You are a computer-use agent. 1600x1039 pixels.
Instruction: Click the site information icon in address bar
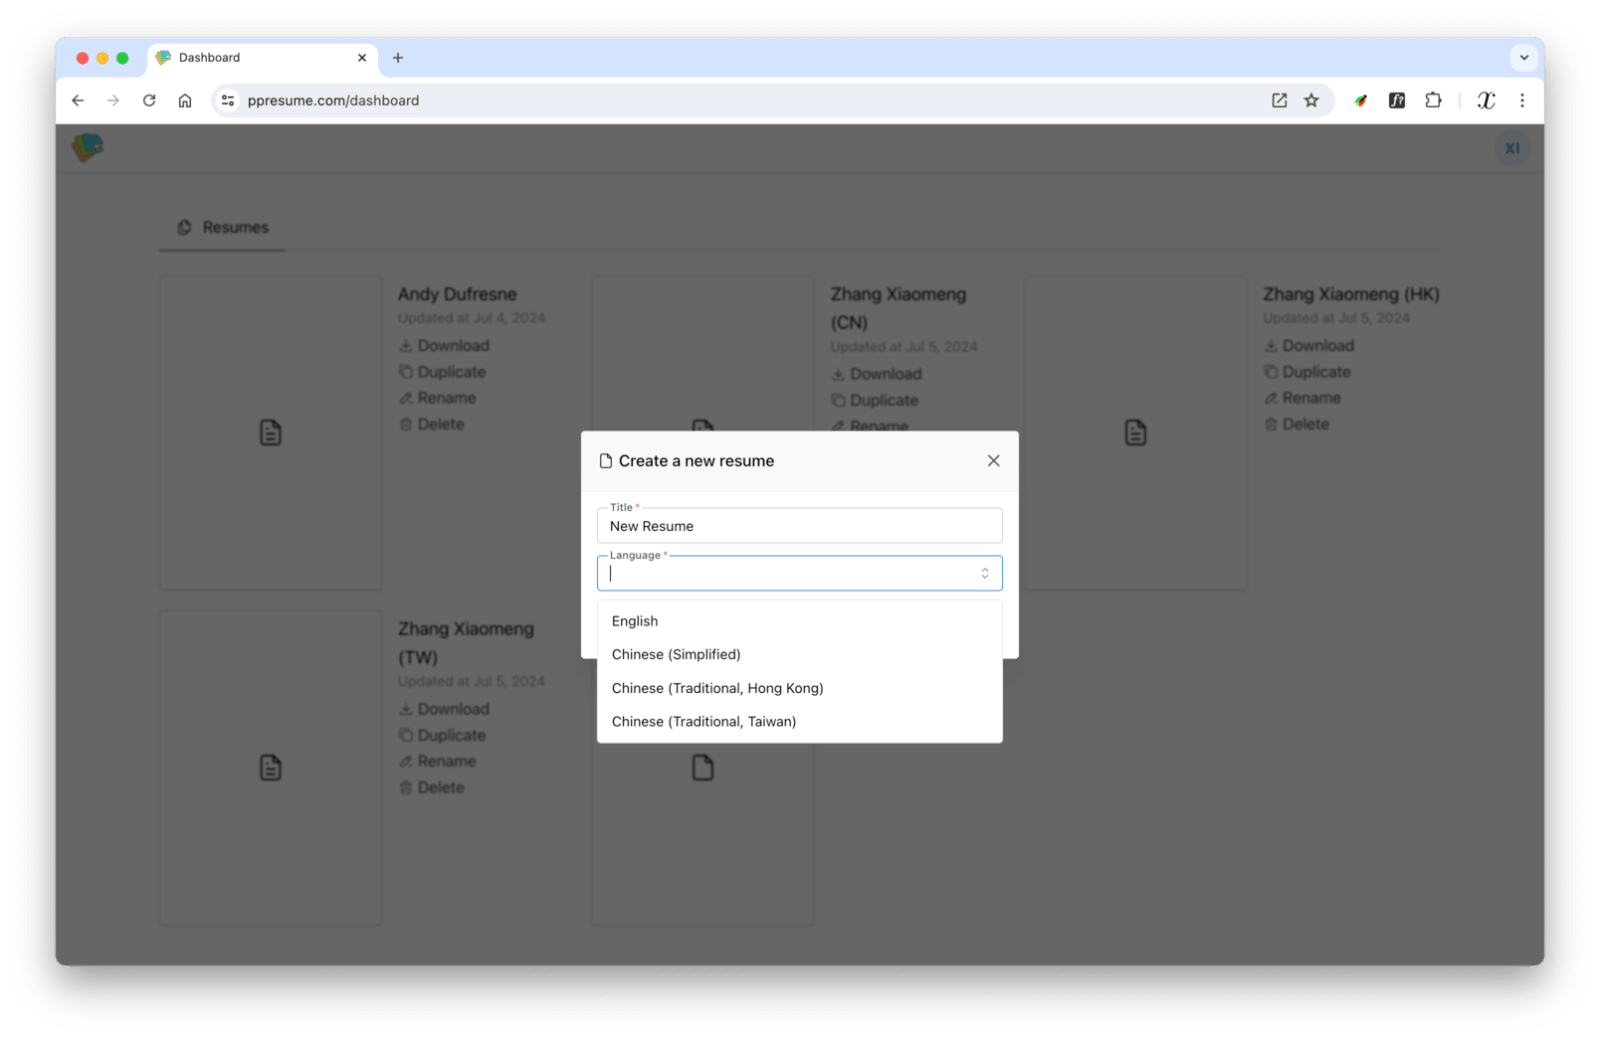228,100
